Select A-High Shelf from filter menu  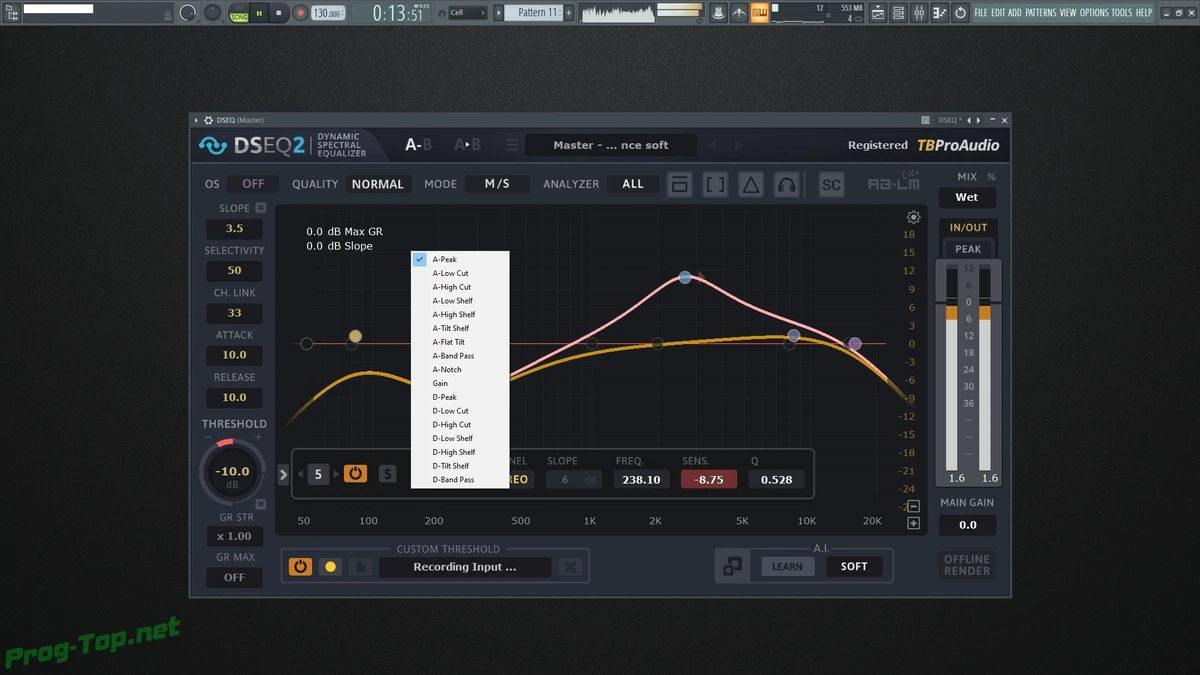pyautogui.click(x=460, y=314)
